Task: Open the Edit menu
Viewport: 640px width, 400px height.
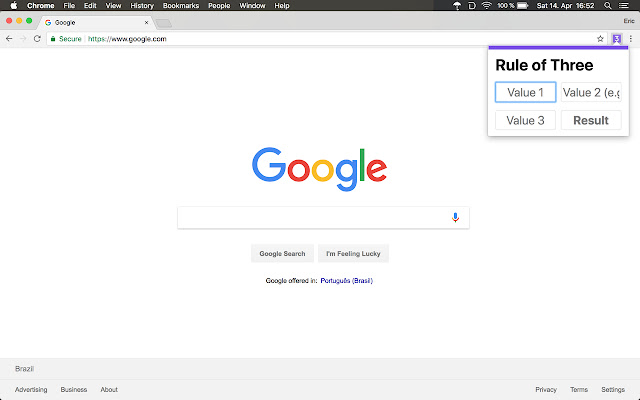Action: 90,6
